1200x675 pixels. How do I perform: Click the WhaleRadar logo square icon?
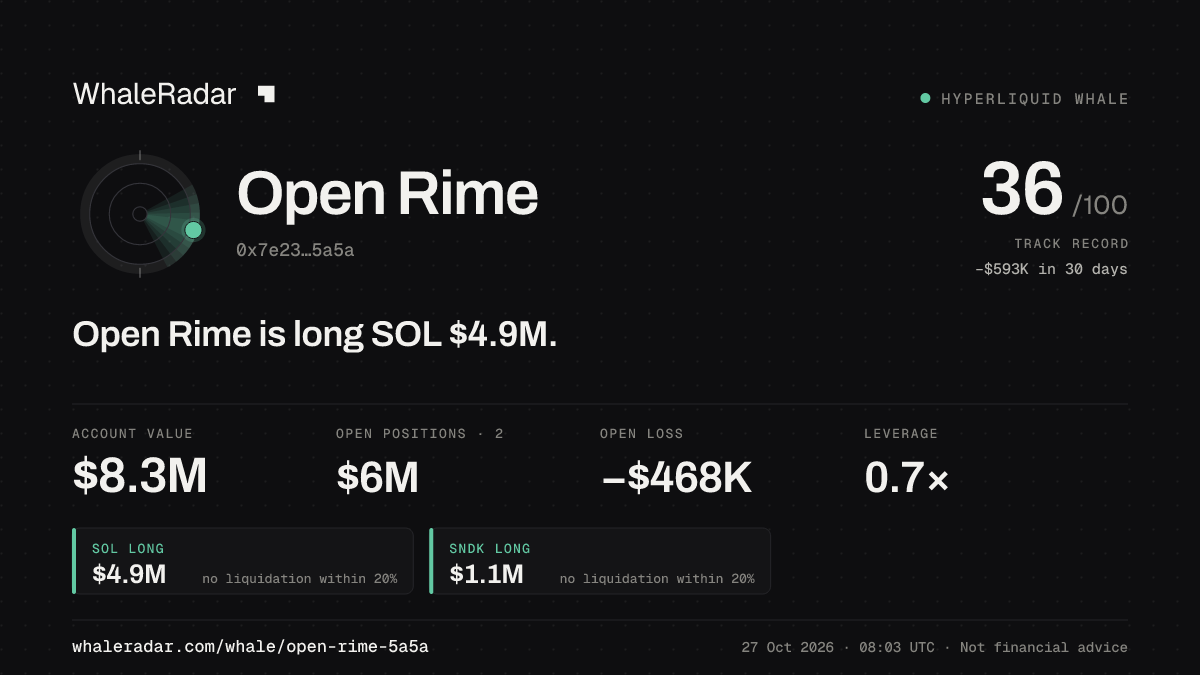(266, 94)
